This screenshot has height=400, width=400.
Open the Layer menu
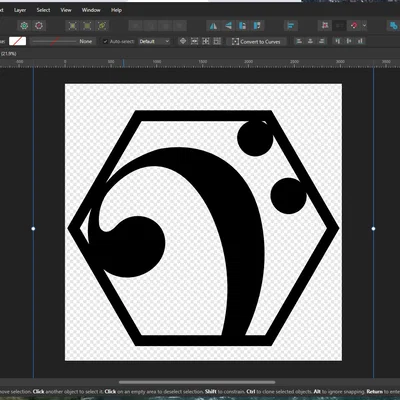(x=20, y=10)
